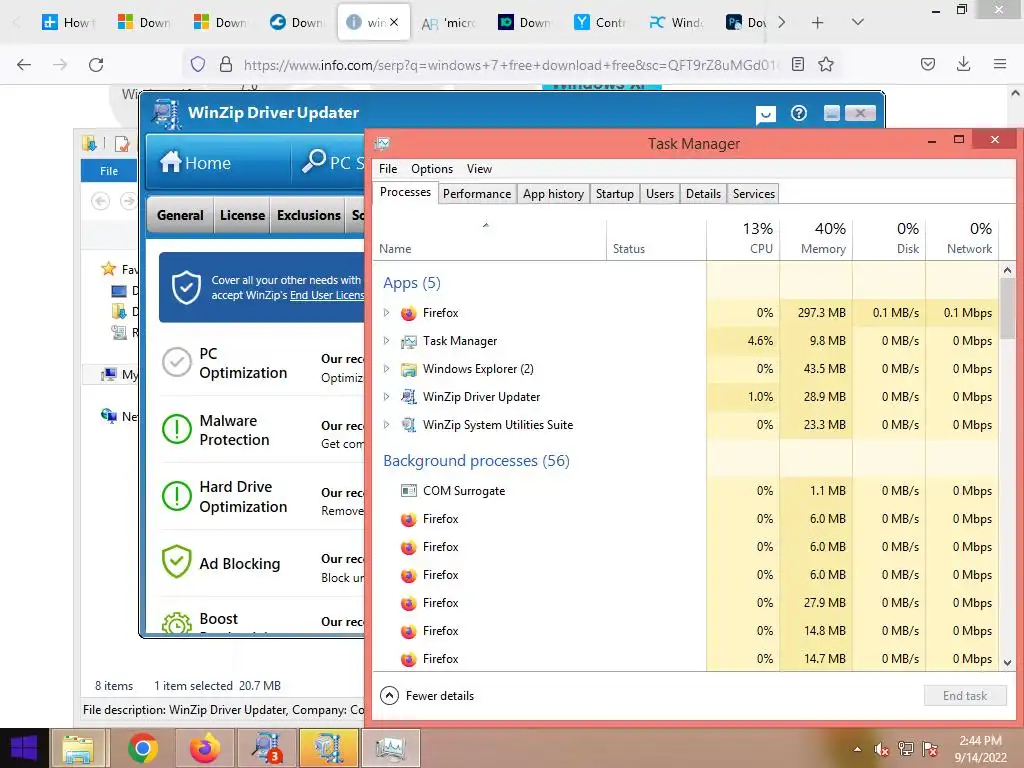Image resolution: width=1024 pixels, height=768 pixels.
Task: Open the Firefox downloads icon
Action: (x=963, y=64)
